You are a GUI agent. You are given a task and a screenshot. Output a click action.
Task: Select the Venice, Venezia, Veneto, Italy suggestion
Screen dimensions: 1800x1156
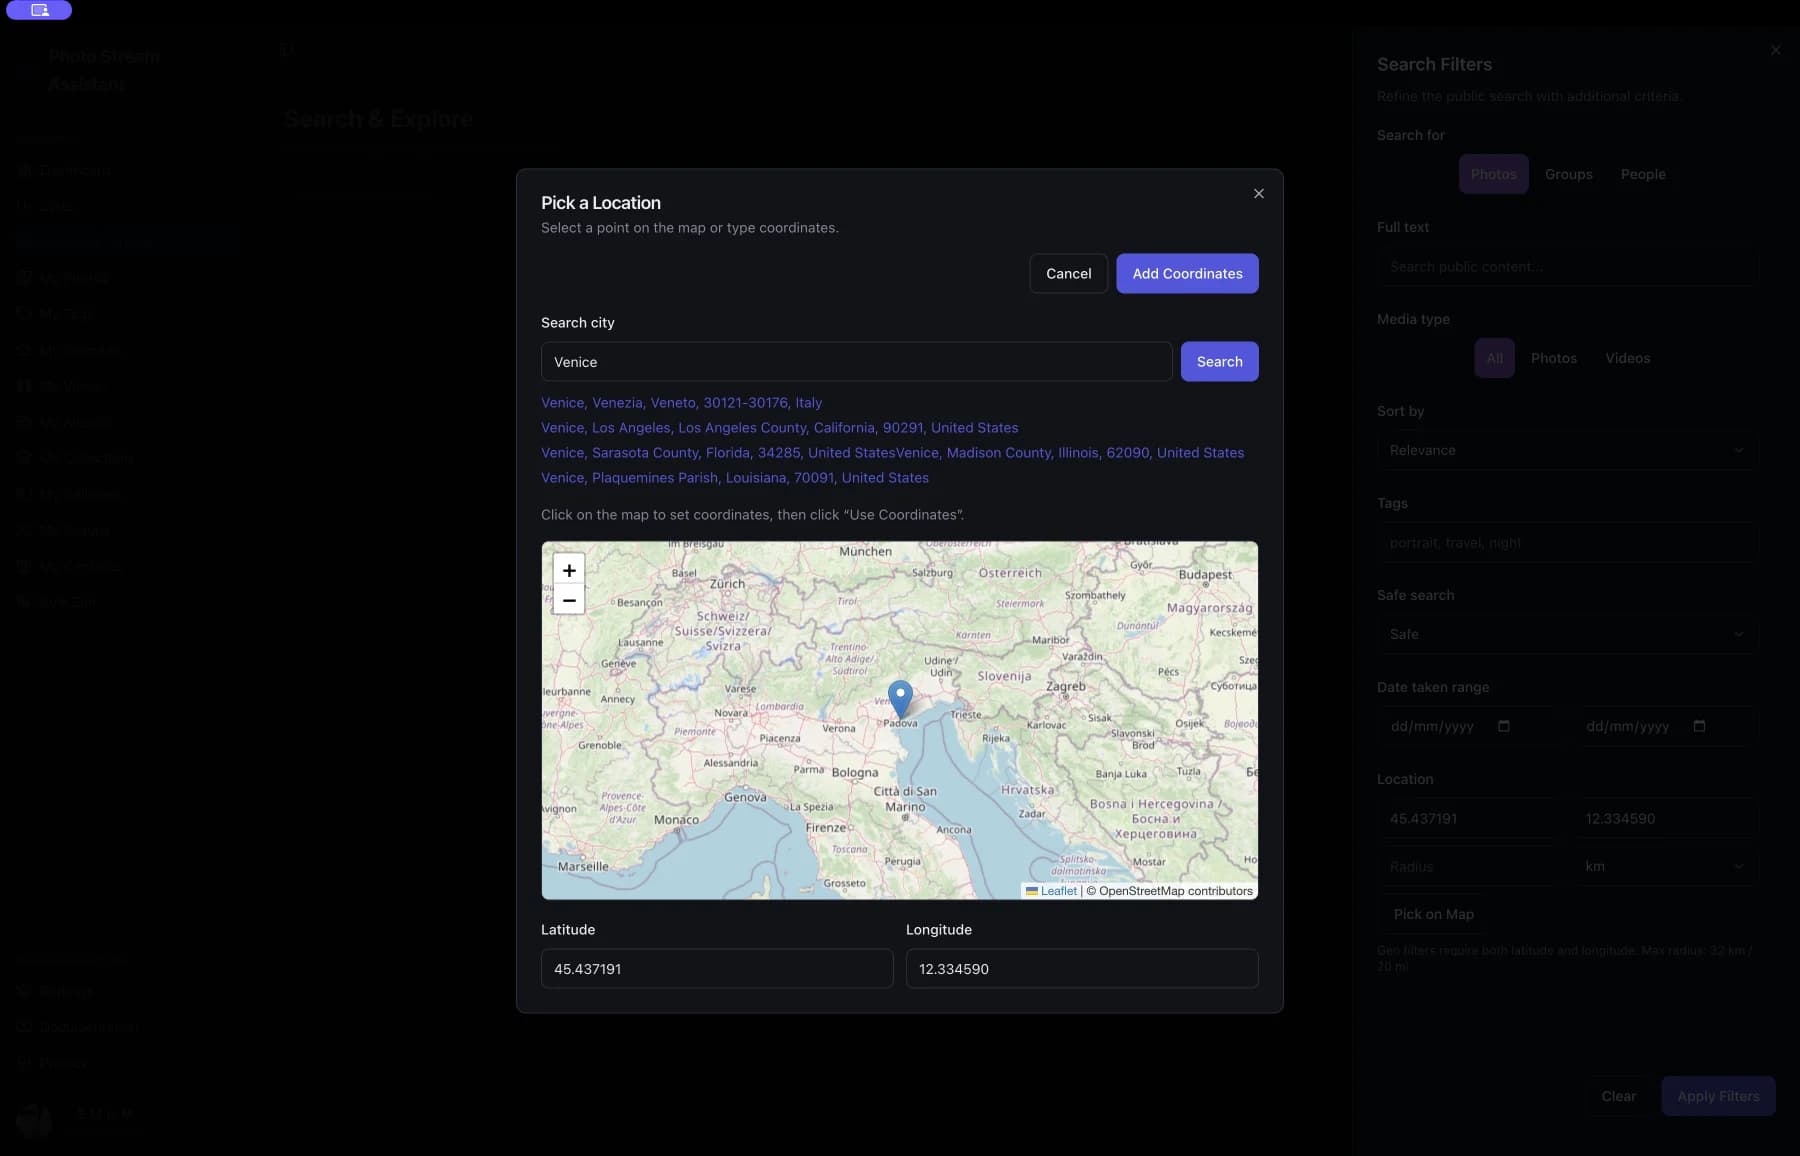[681, 403]
